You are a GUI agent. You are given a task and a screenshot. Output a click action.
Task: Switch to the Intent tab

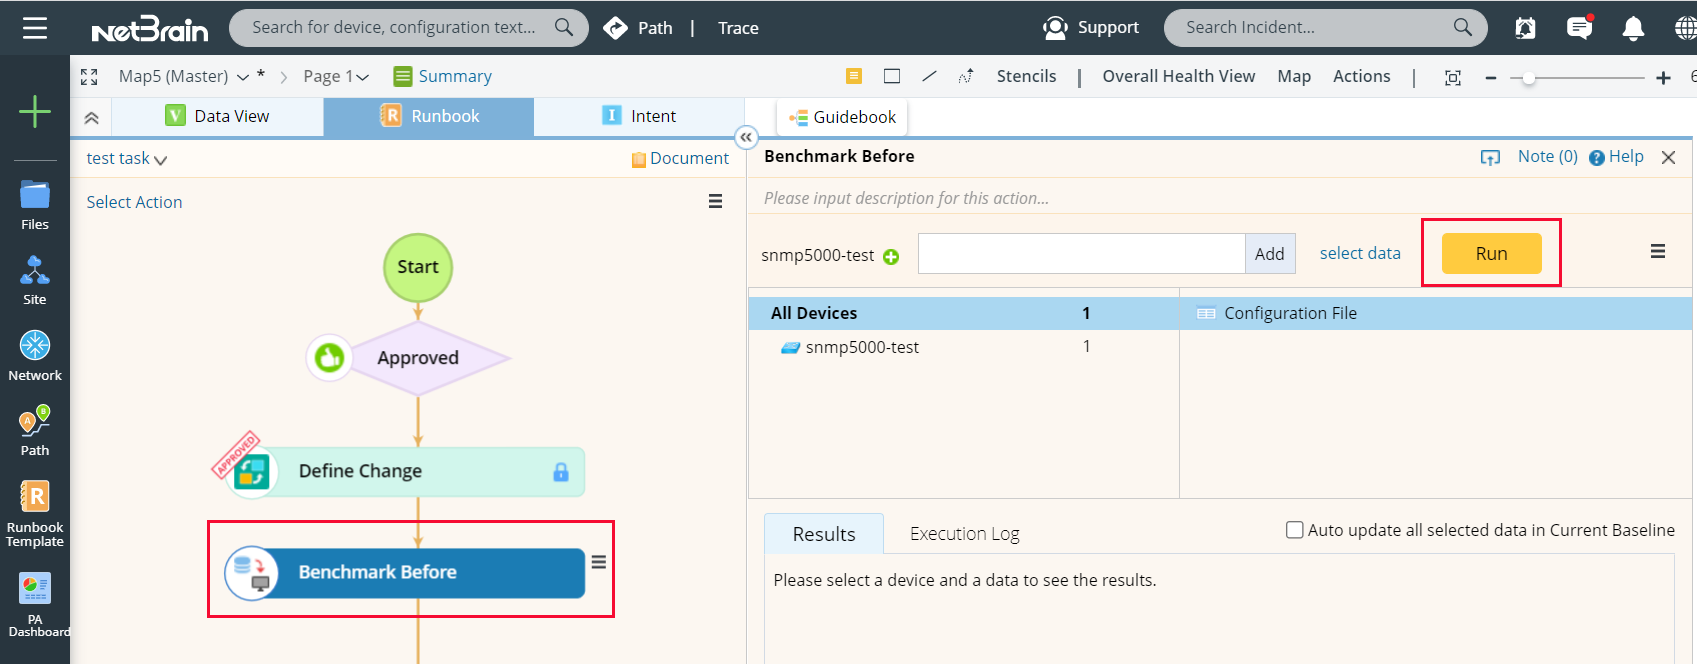click(639, 116)
